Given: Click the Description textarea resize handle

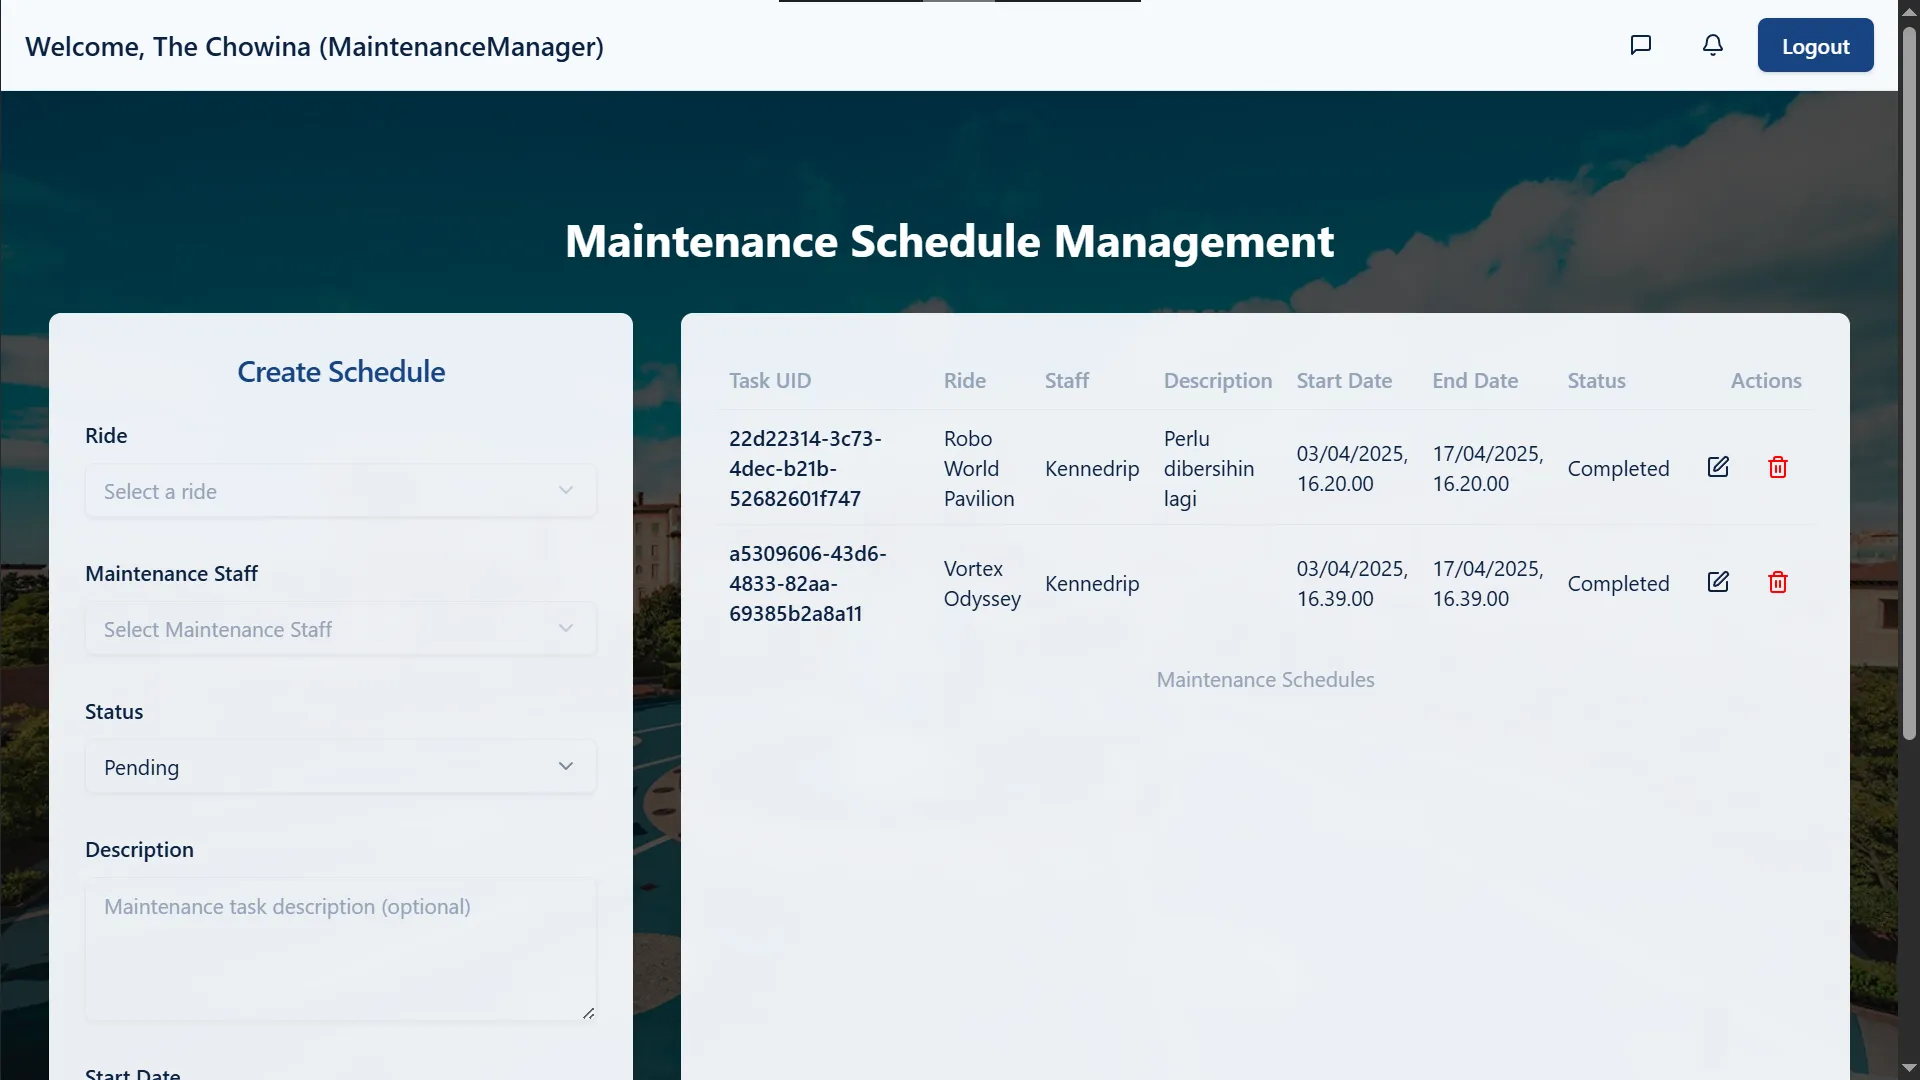Looking at the screenshot, I should coord(588,1013).
